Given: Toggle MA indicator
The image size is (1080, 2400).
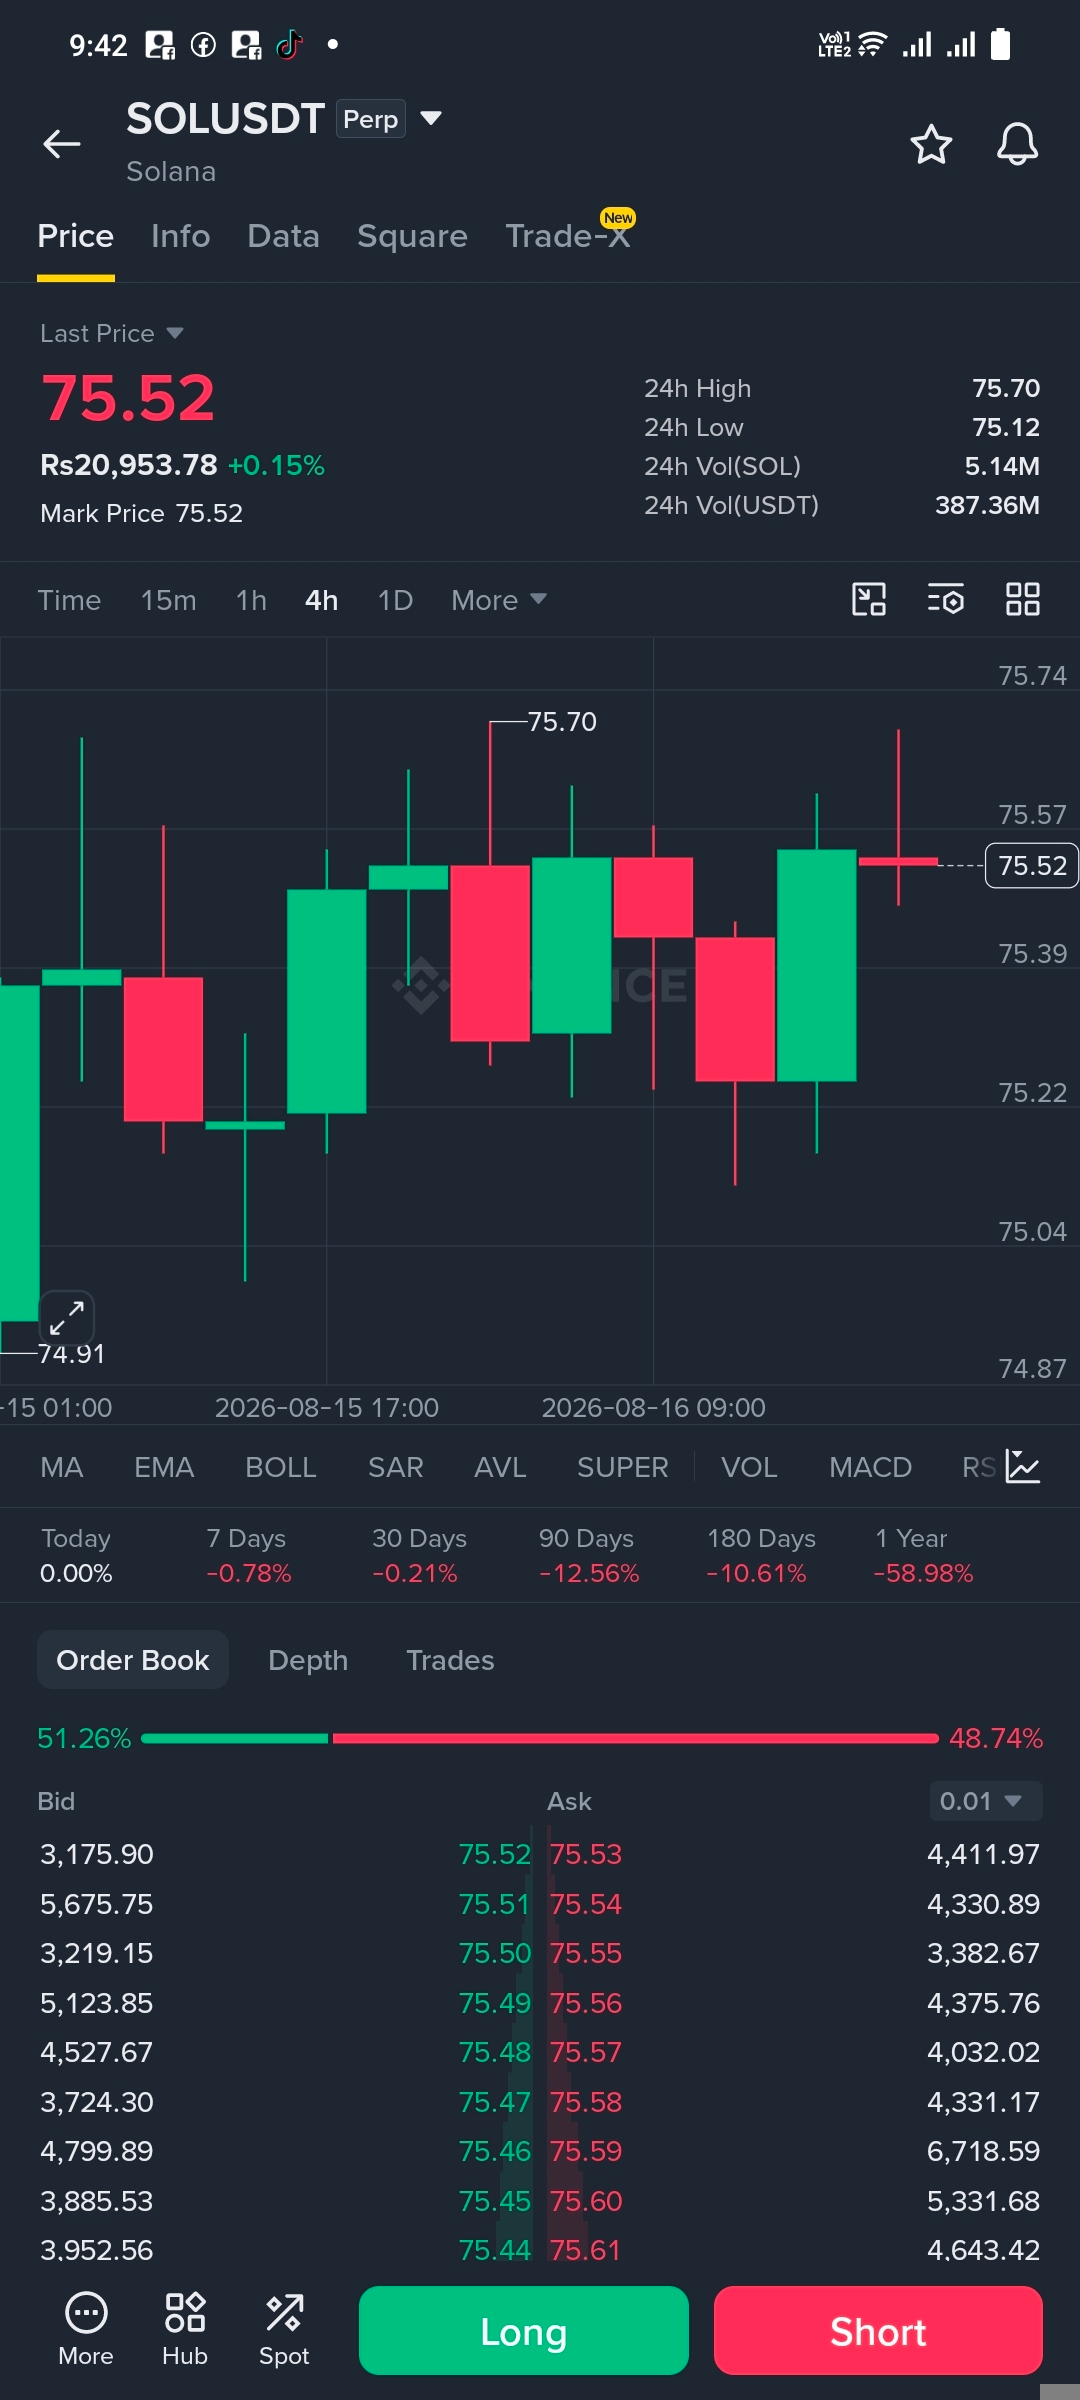Looking at the screenshot, I should (62, 1467).
